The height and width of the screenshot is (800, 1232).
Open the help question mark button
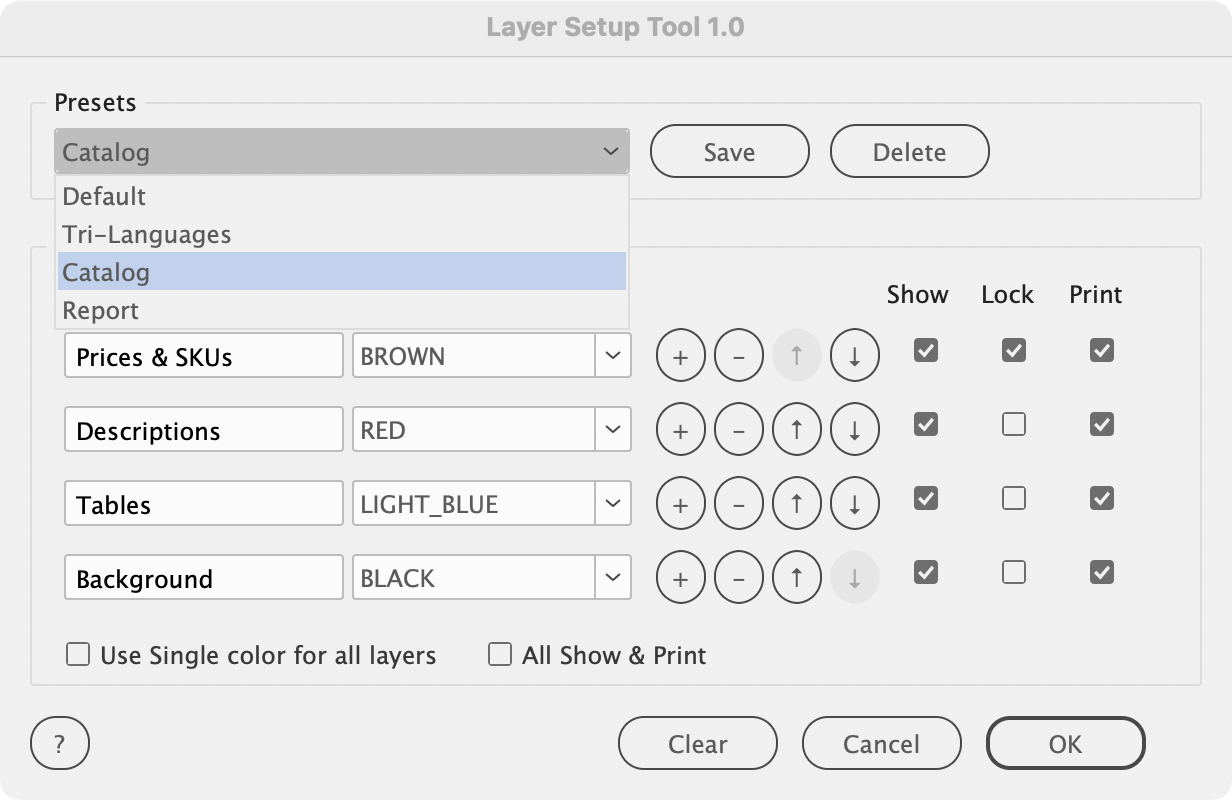pos(60,744)
